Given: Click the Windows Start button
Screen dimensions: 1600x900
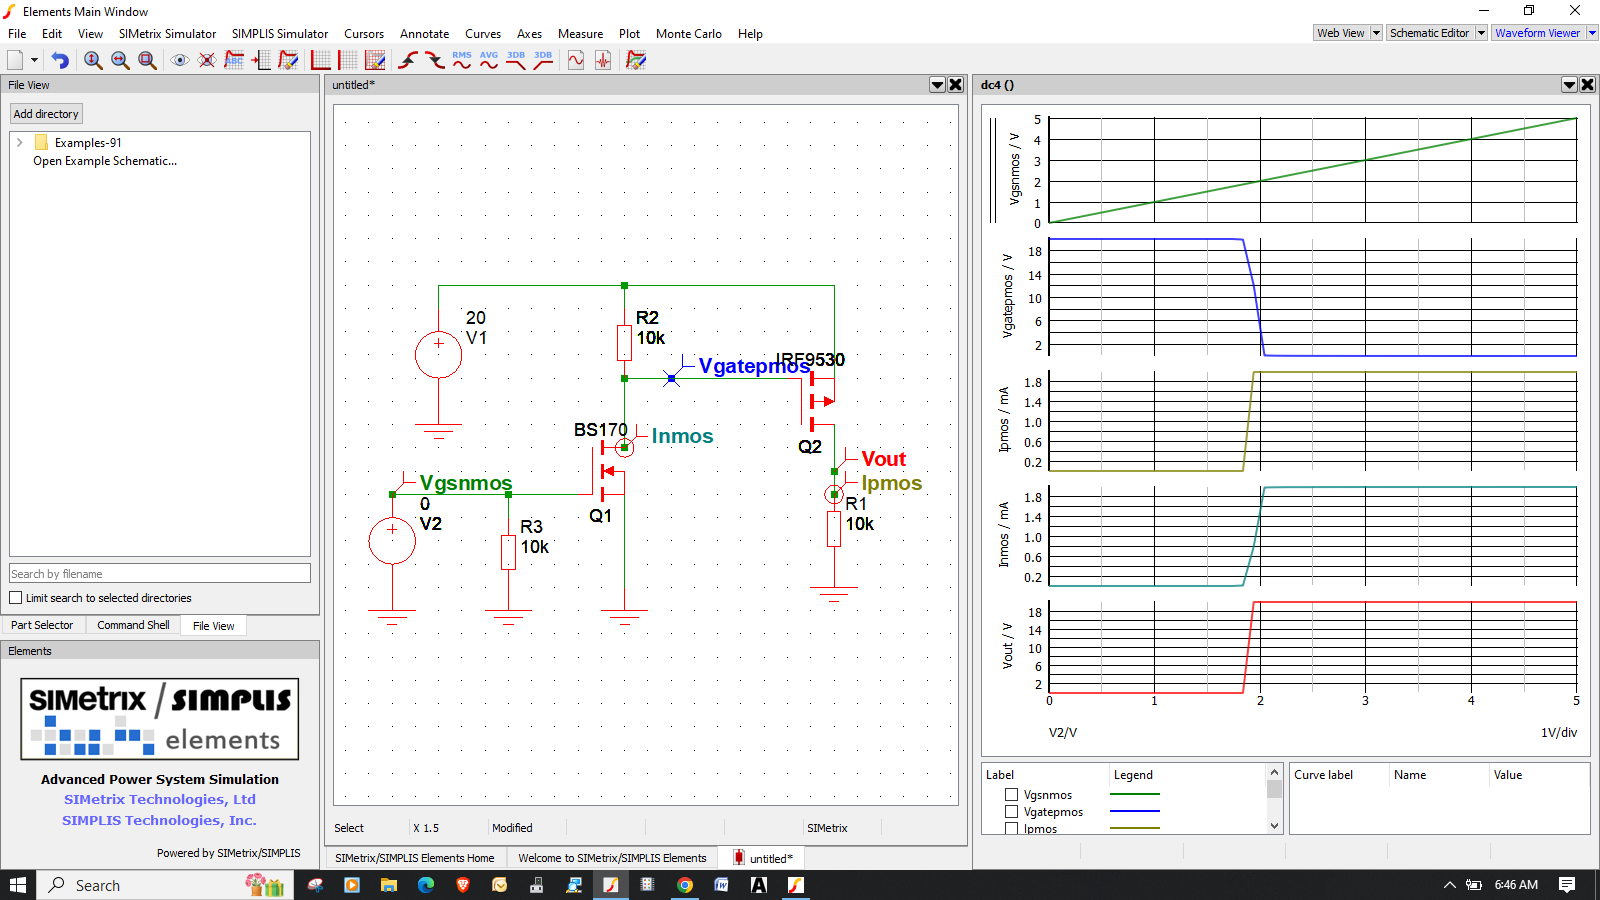Looking at the screenshot, I should [x=18, y=885].
